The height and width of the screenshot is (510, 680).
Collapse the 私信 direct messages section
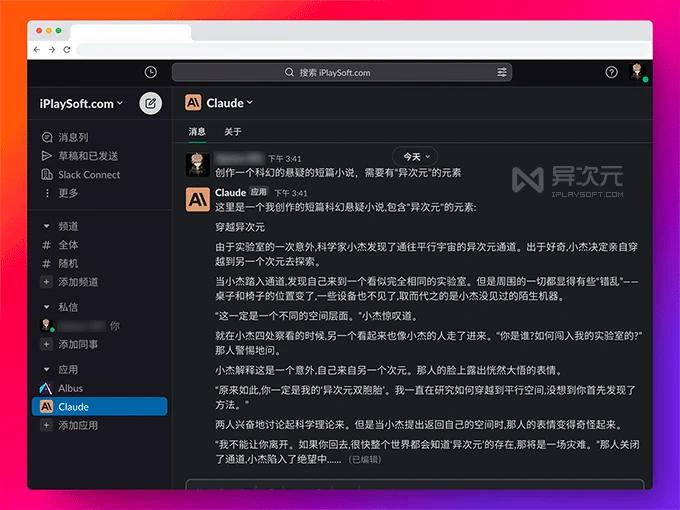coord(46,307)
